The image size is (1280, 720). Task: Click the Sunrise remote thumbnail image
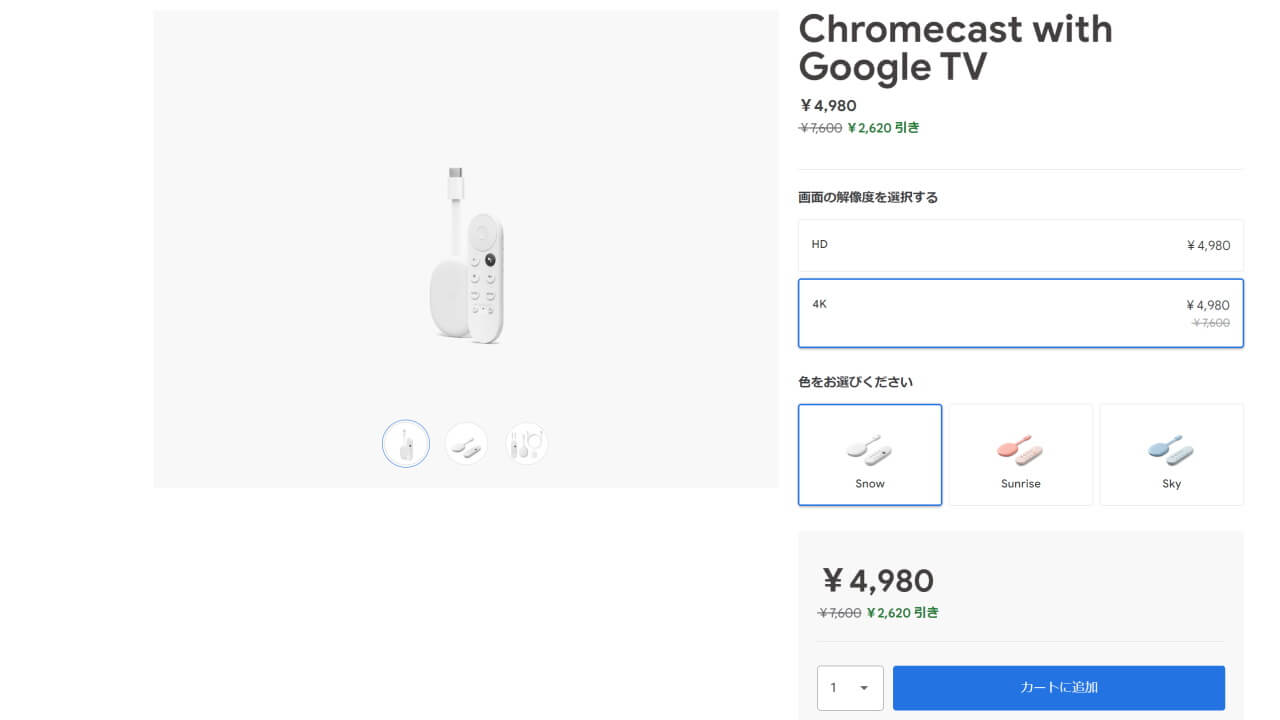click(1020, 448)
